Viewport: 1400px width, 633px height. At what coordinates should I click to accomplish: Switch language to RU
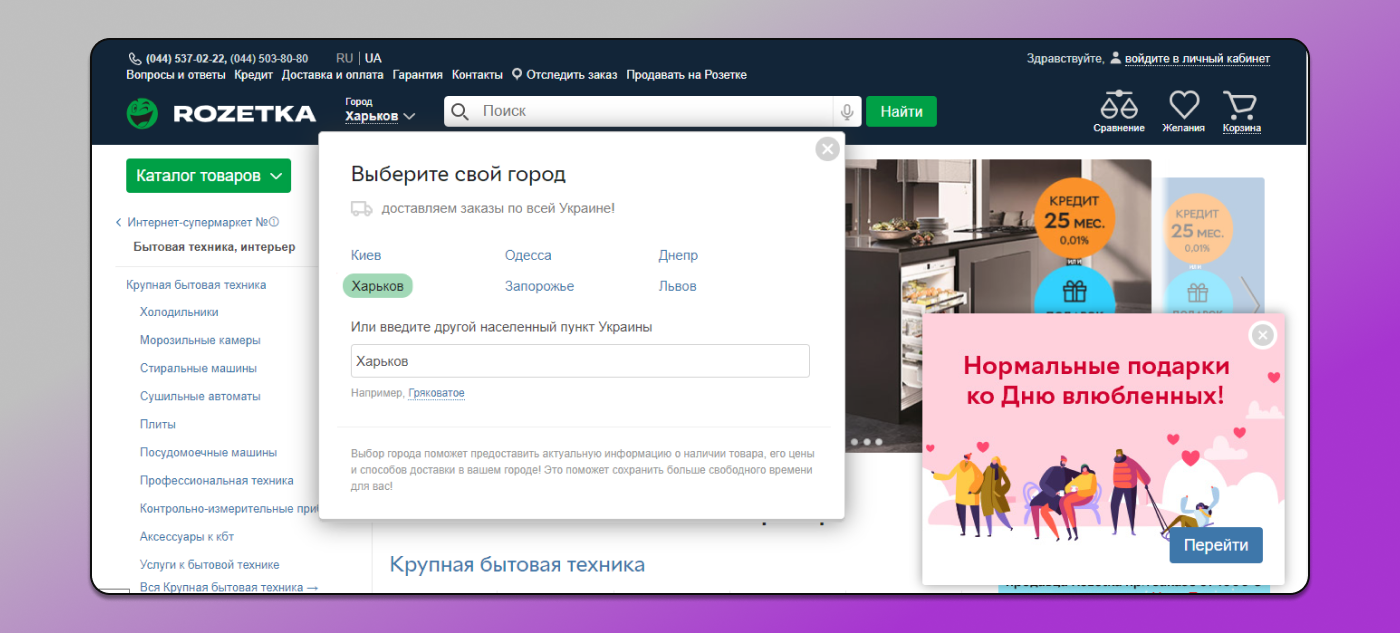345,58
